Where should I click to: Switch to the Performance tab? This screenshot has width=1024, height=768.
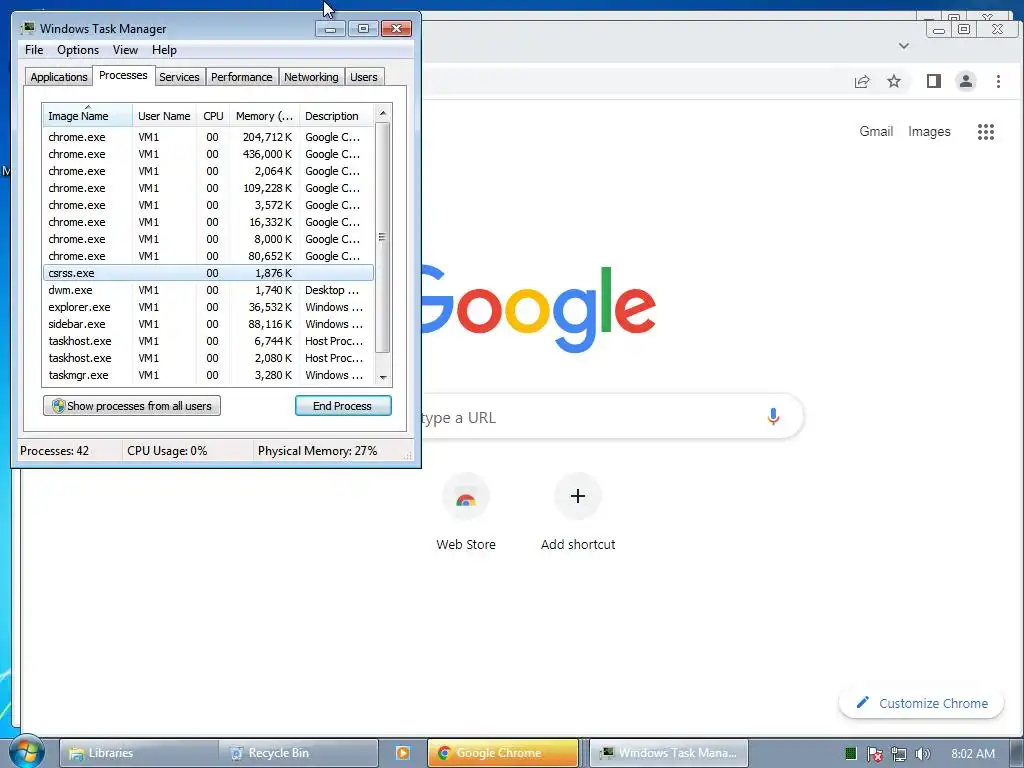pyautogui.click(x=241, y=77)
